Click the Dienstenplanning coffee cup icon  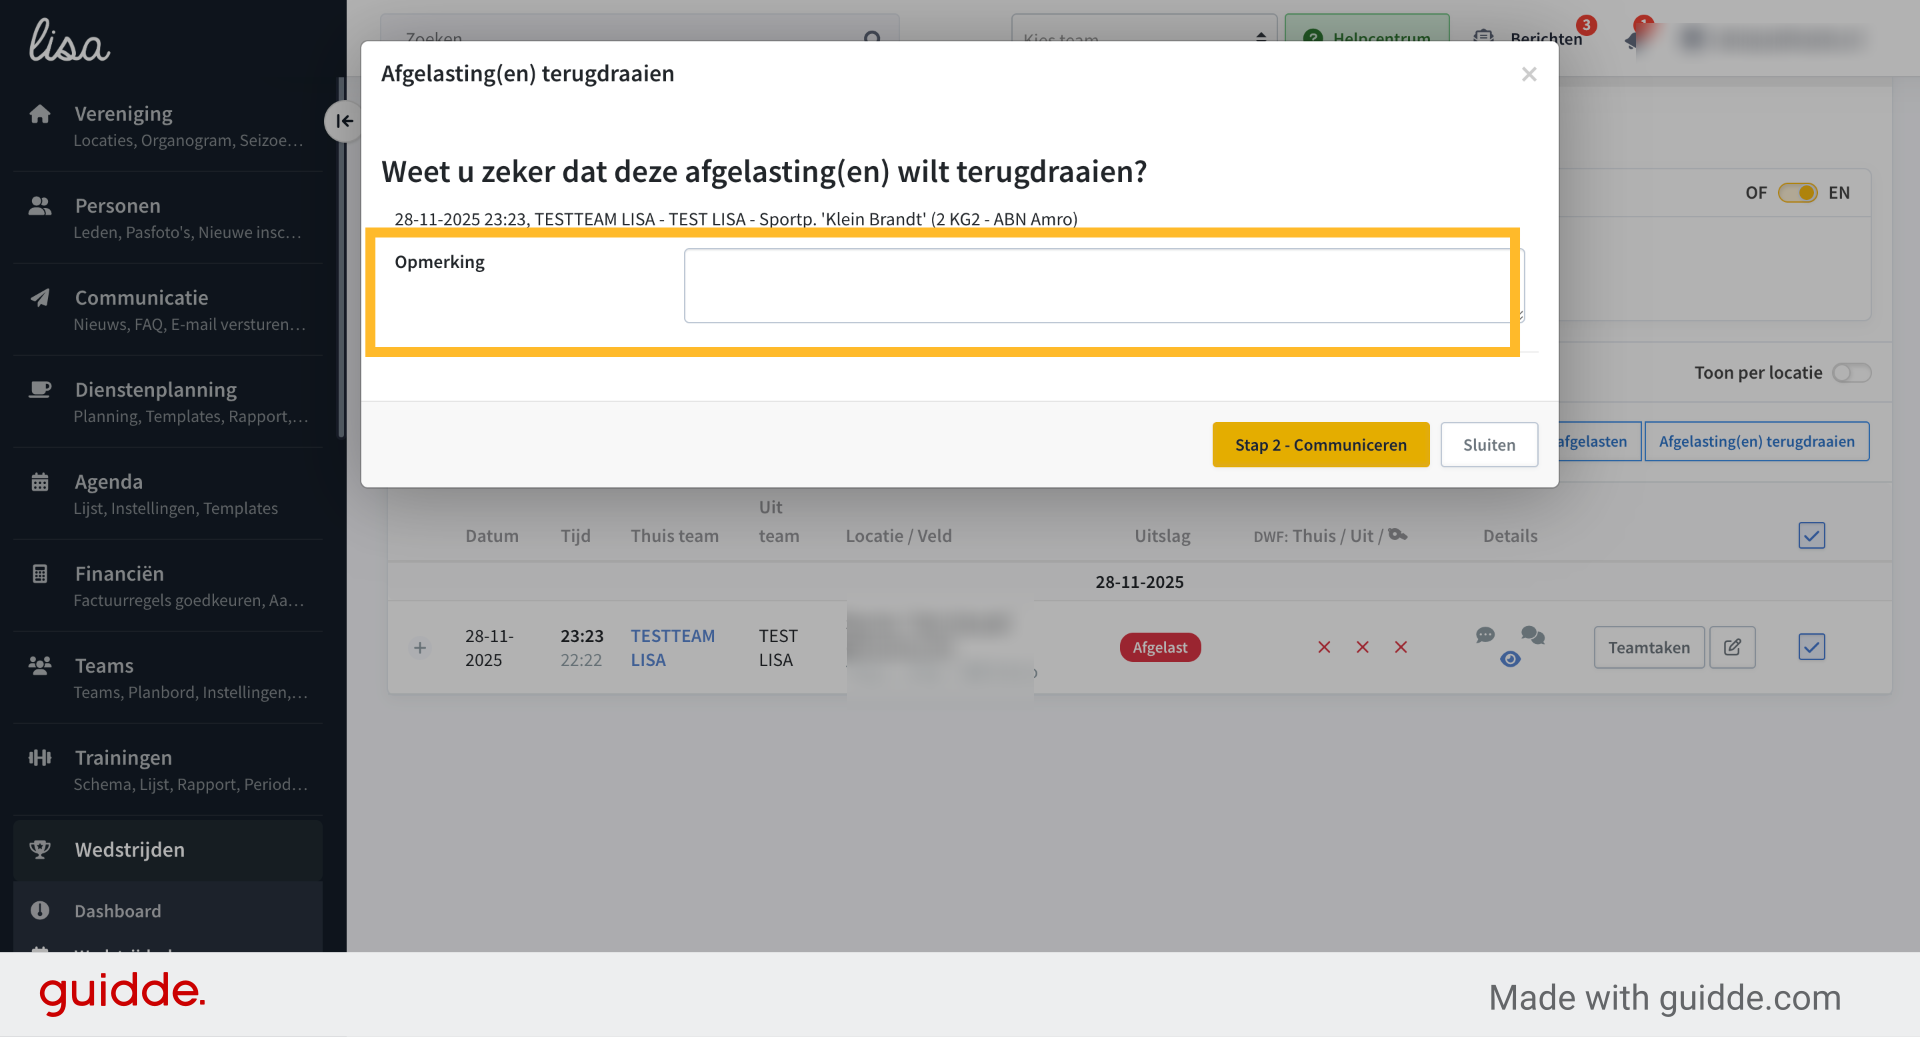click(40, 390)
